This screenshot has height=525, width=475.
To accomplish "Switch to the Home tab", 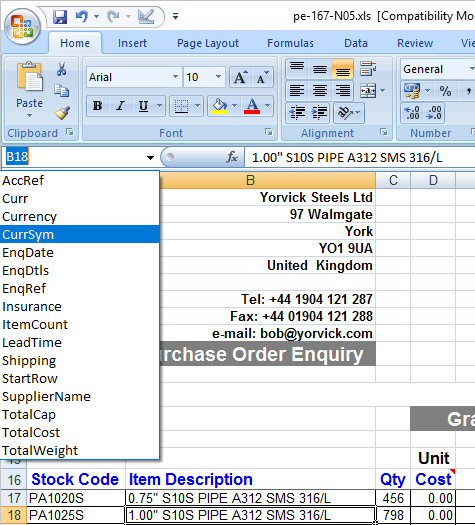I will (75, 43).
